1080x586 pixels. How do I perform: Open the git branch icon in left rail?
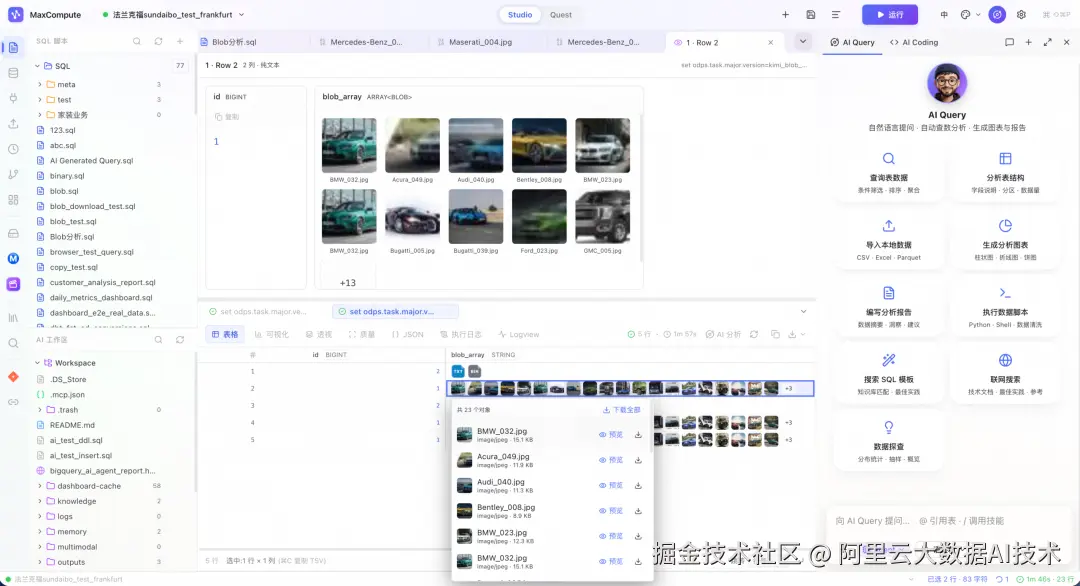tap(13, 175)
